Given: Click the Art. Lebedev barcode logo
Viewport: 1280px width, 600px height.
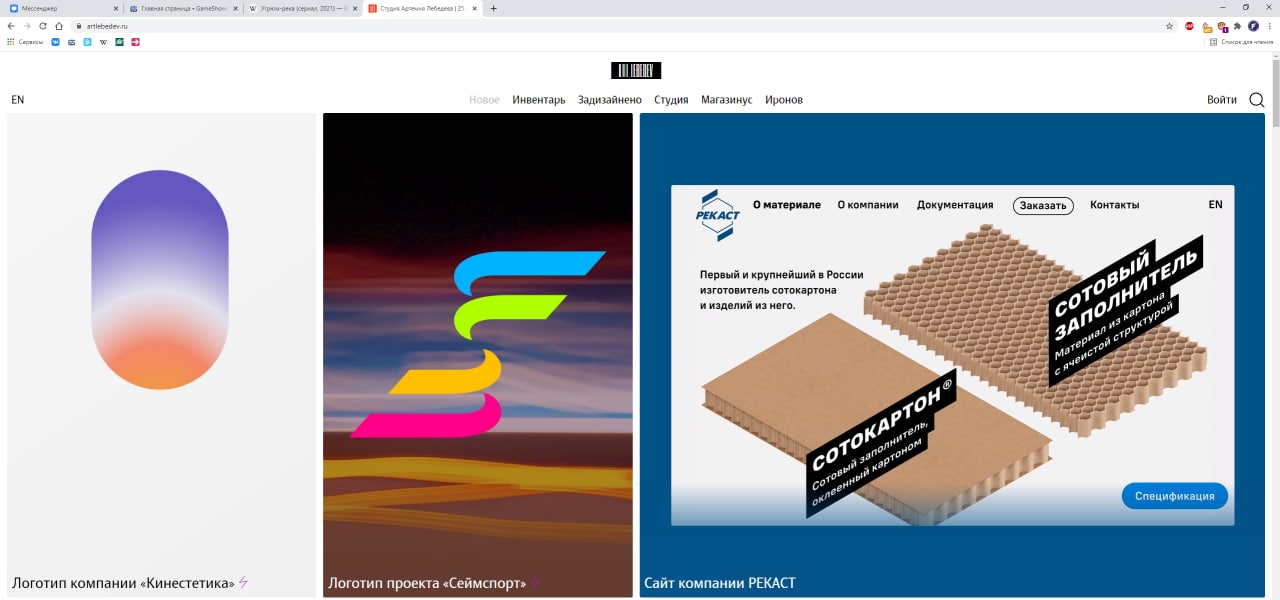Looking at the screenshot, I should [636, 70].
